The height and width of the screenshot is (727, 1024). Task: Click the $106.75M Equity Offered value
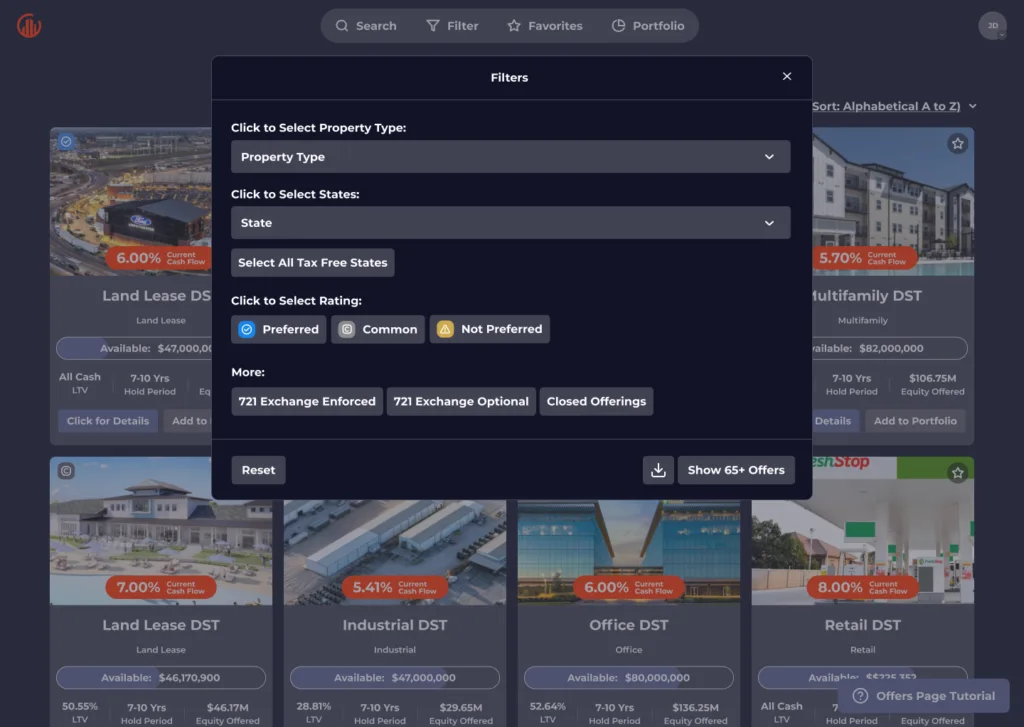click(x=933, y=378)
